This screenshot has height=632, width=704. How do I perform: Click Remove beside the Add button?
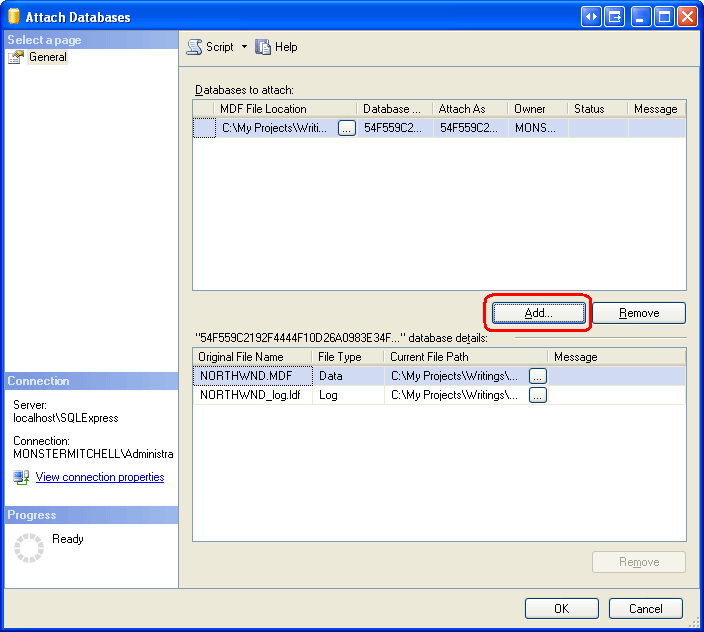coord(639,313)
